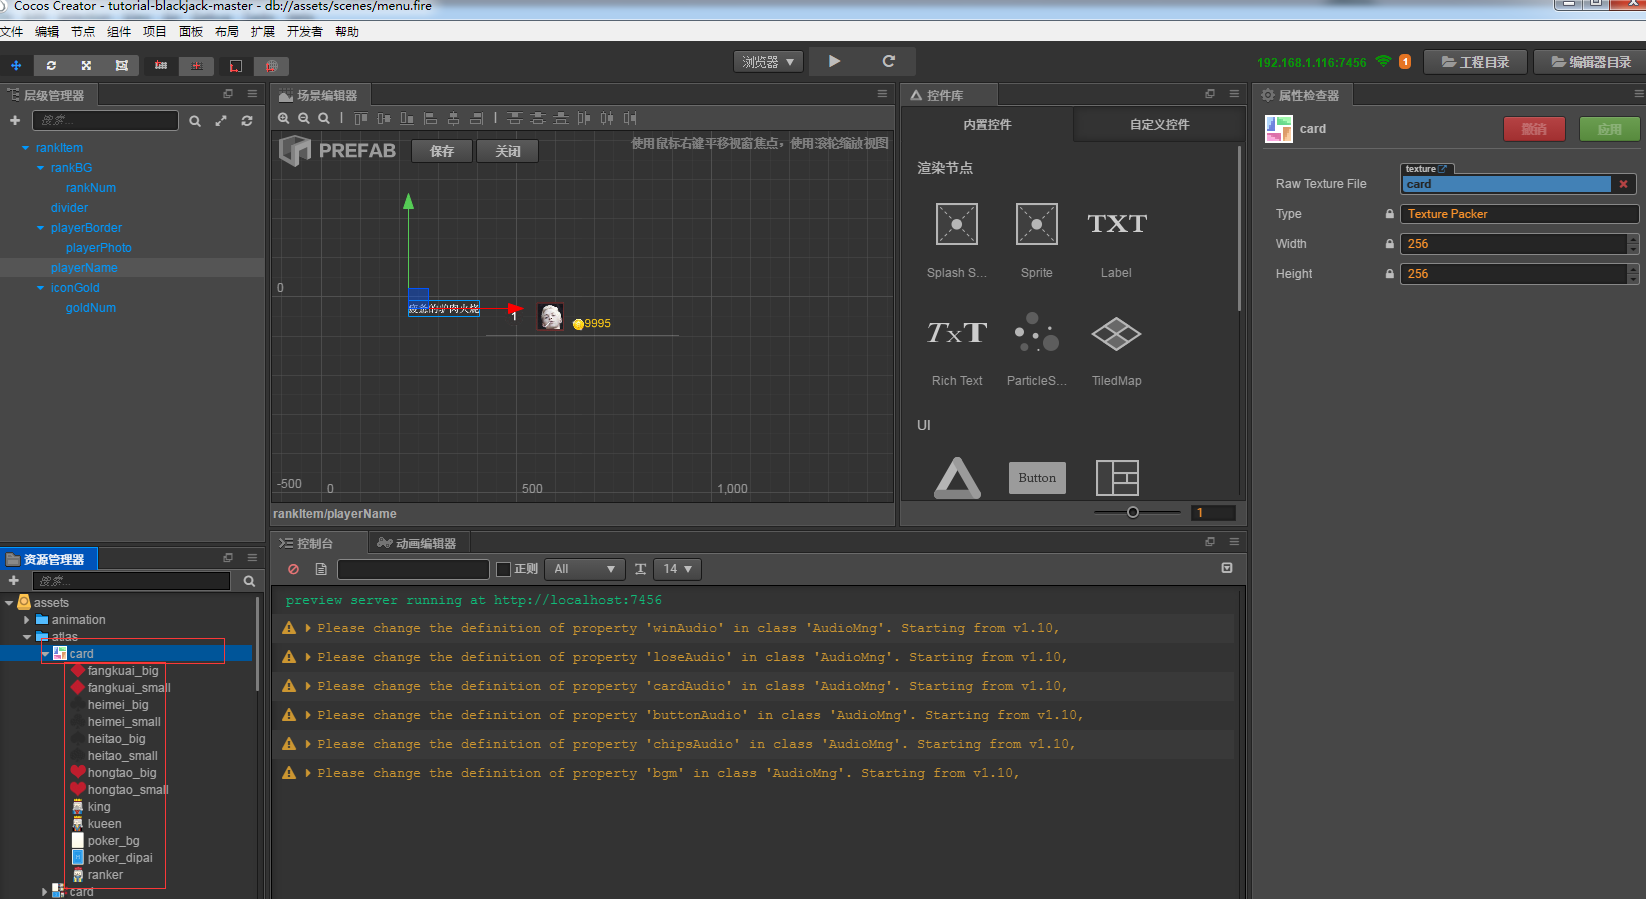Select the poker_dipai sprite asset
The width and height of the screenshot is (1646, 899).
[120, 858]
